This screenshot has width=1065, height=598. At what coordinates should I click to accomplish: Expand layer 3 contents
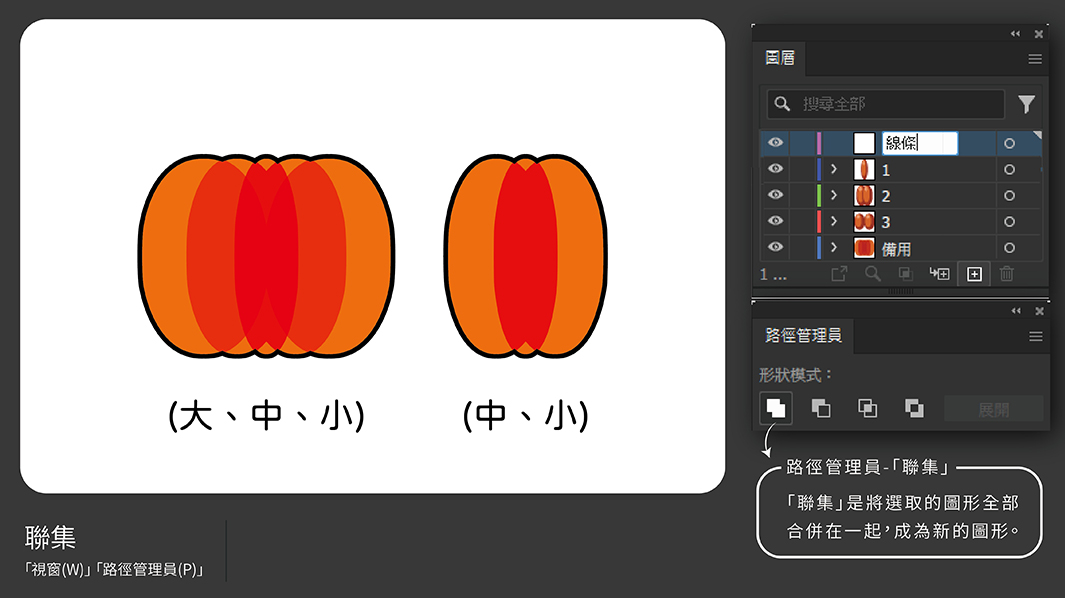pyautogui.click(x=834, y=222)
